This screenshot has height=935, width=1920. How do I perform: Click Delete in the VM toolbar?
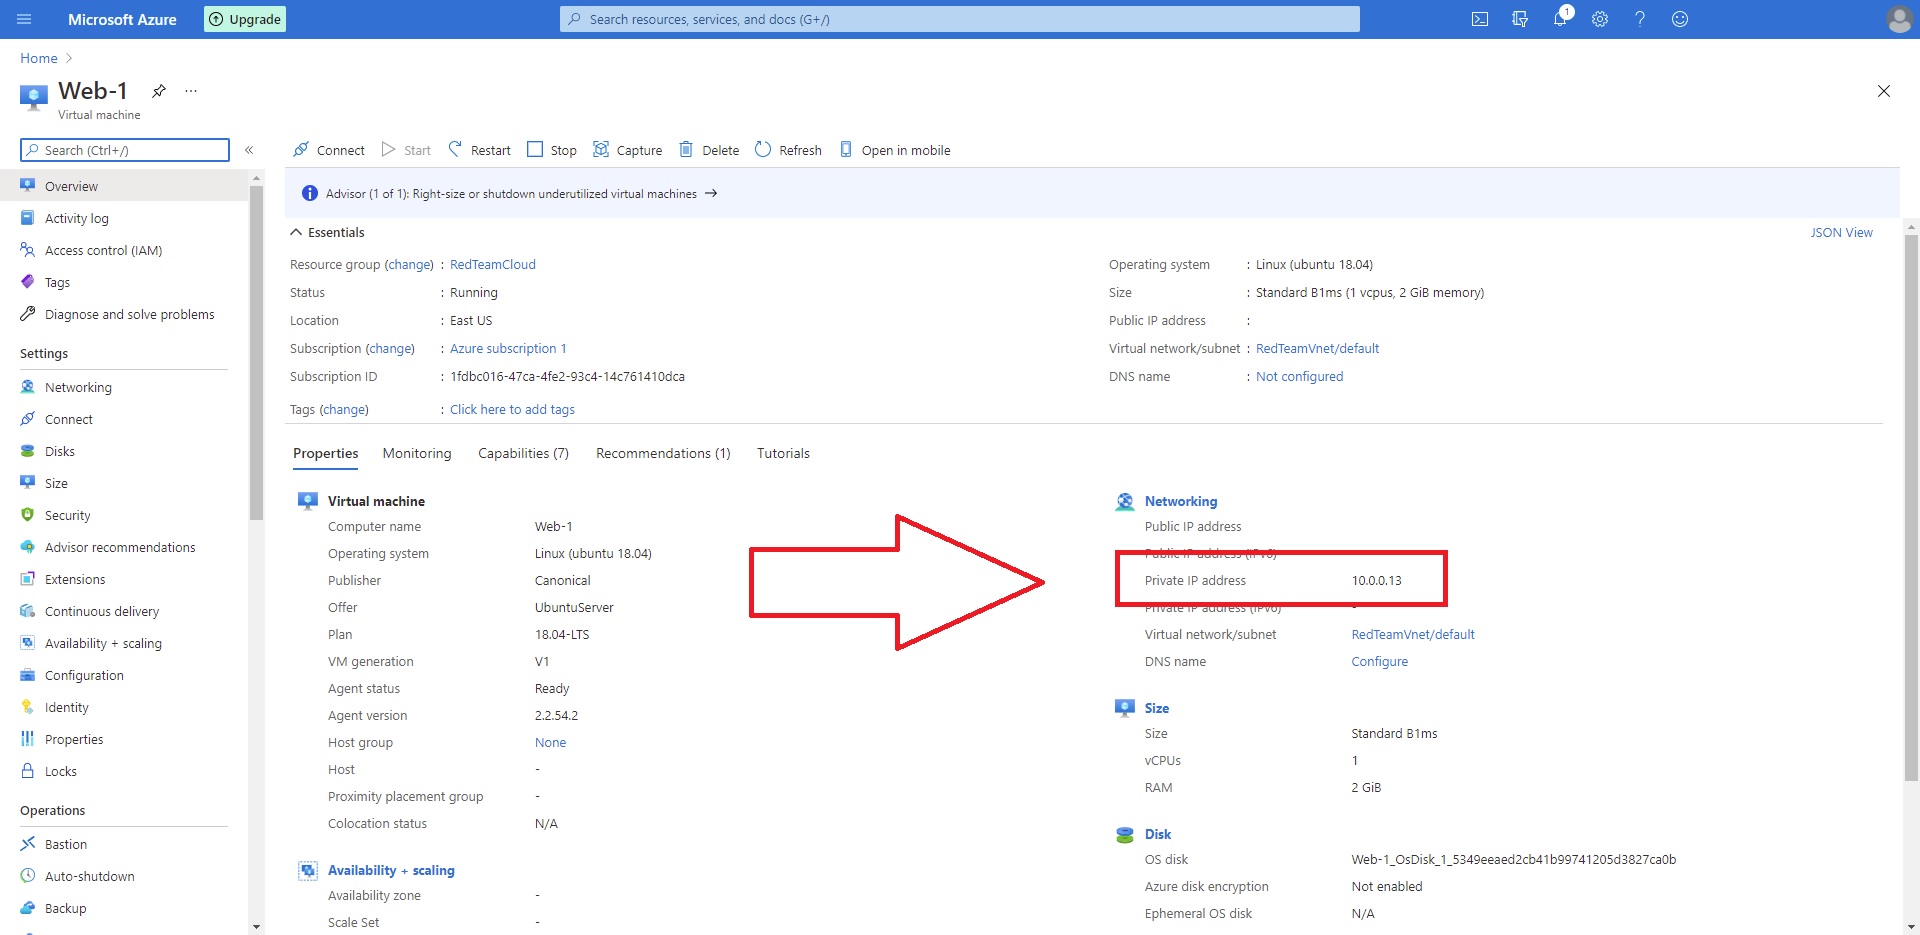click(x=709, y=150)
